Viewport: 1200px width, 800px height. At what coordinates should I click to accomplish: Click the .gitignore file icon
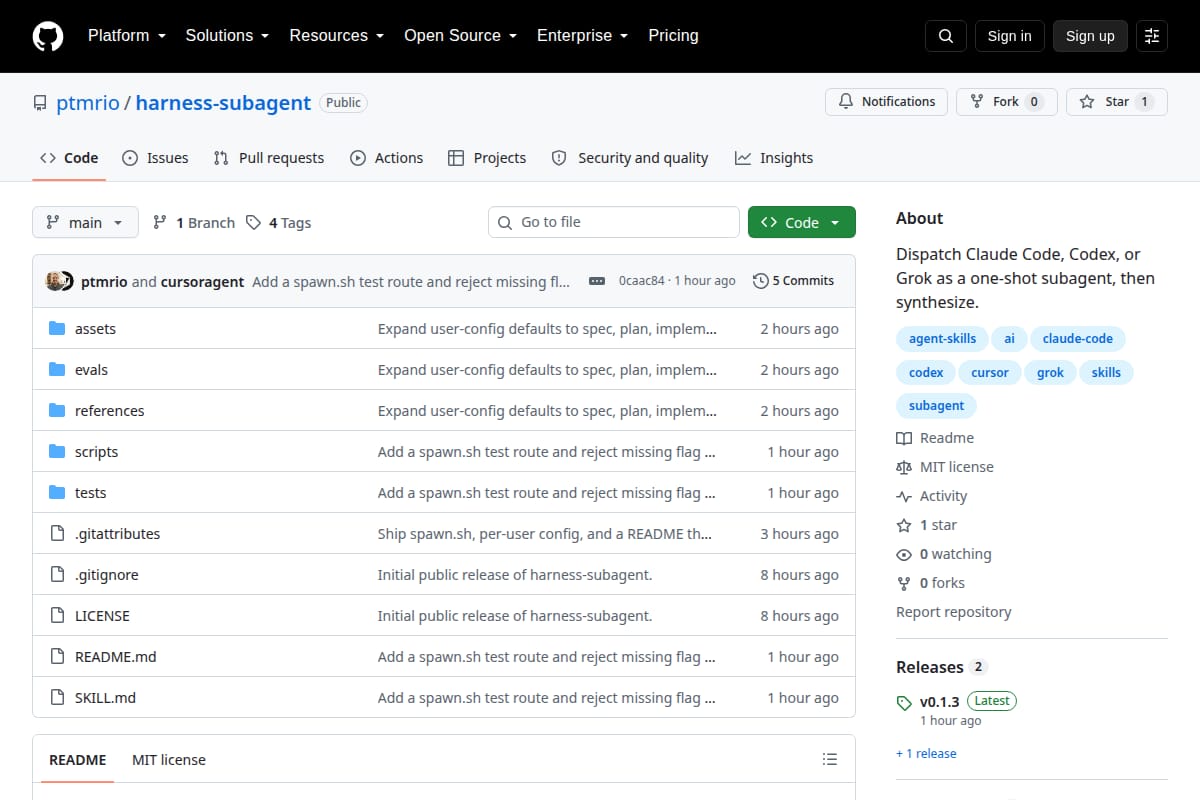tap(57, 575)
